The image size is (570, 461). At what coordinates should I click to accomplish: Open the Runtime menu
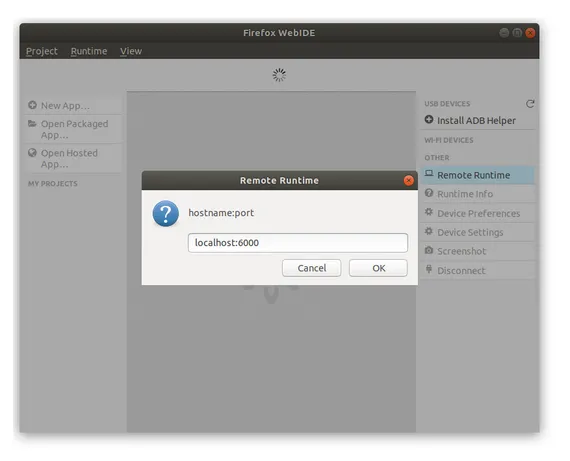[89, 51]
